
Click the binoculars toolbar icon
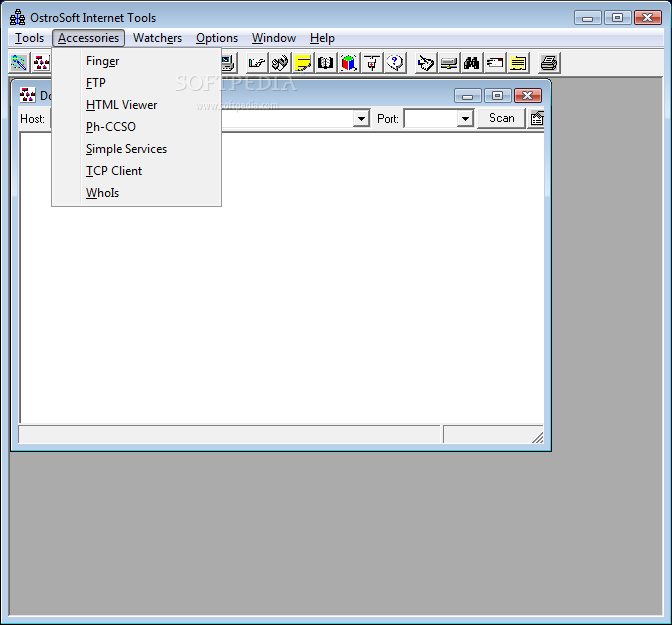472,63
